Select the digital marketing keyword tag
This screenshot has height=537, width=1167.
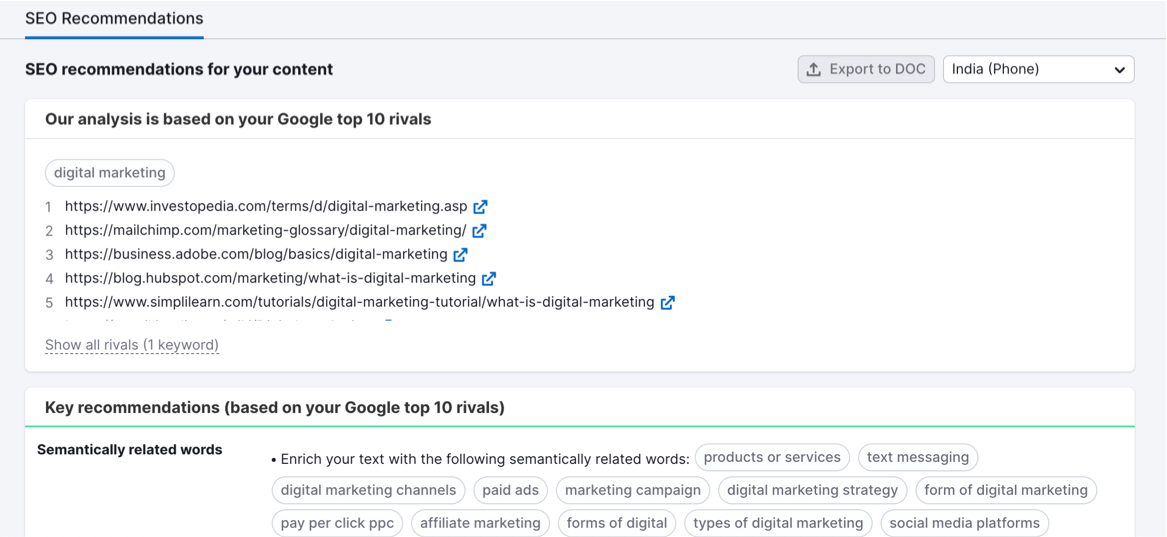110,173
